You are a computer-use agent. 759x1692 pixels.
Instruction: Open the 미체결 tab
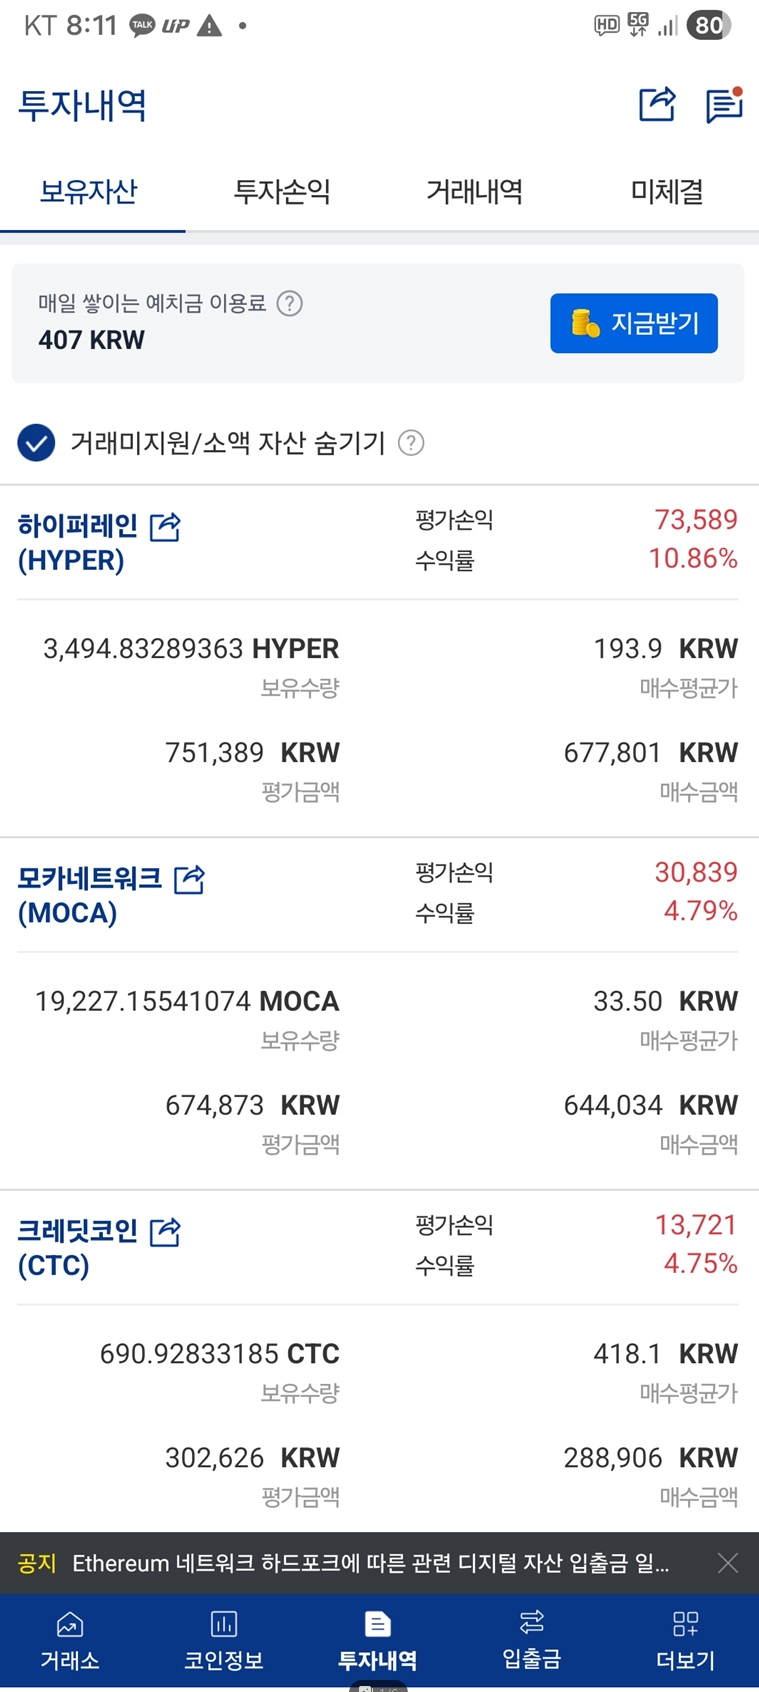(667, 191)
